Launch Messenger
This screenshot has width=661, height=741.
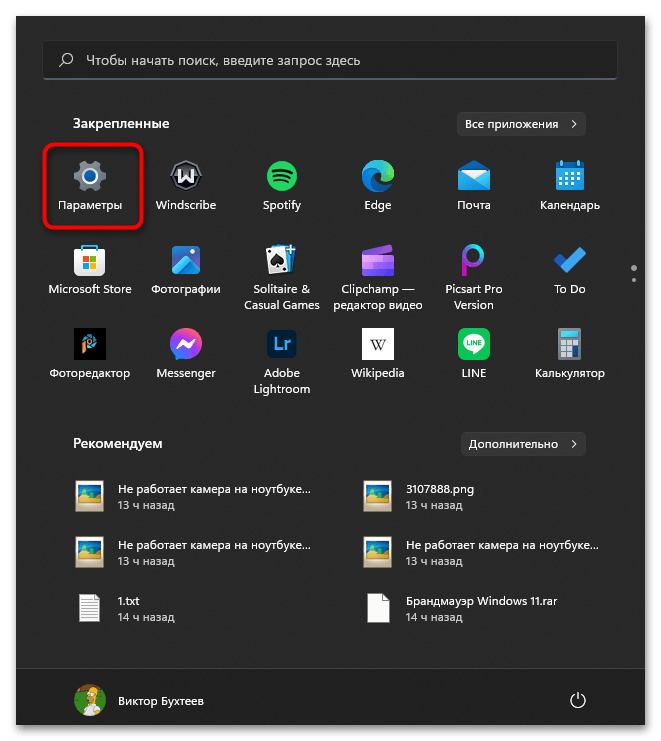[x=186, y=354]
